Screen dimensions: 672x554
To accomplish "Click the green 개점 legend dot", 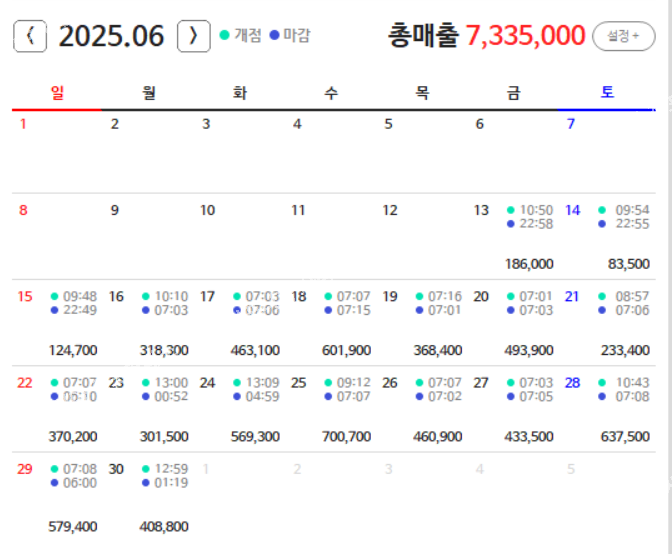I will [x=225, y=36].
